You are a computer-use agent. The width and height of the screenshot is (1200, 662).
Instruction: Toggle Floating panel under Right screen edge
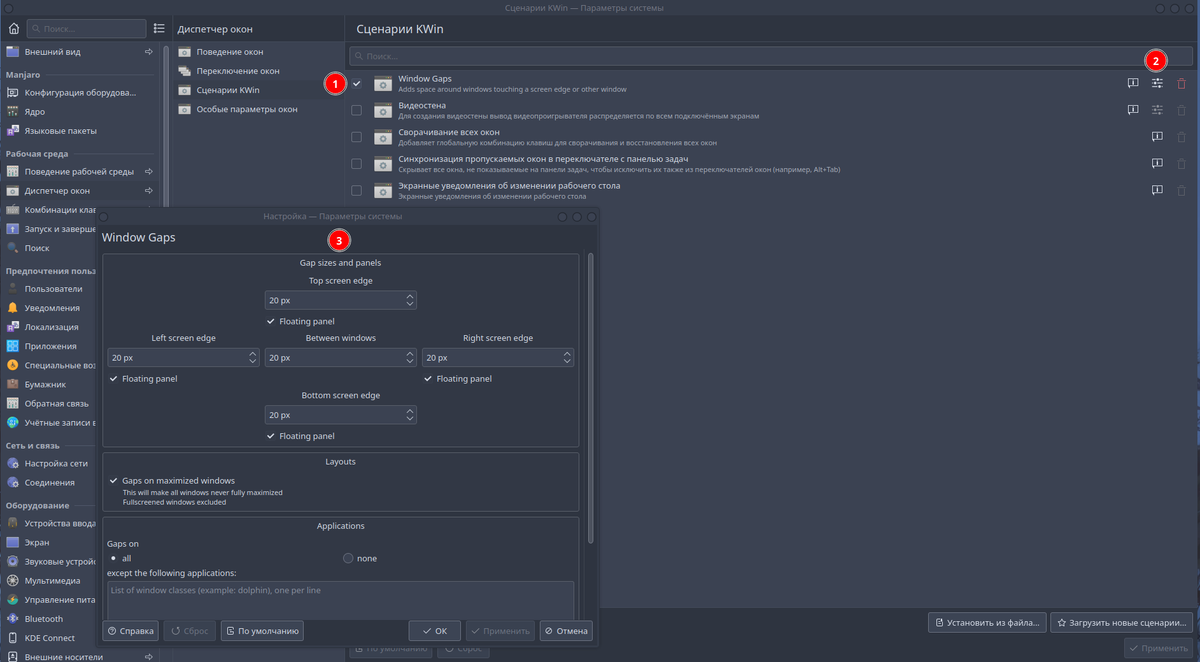pyautogui.click(x=458, y=379)
